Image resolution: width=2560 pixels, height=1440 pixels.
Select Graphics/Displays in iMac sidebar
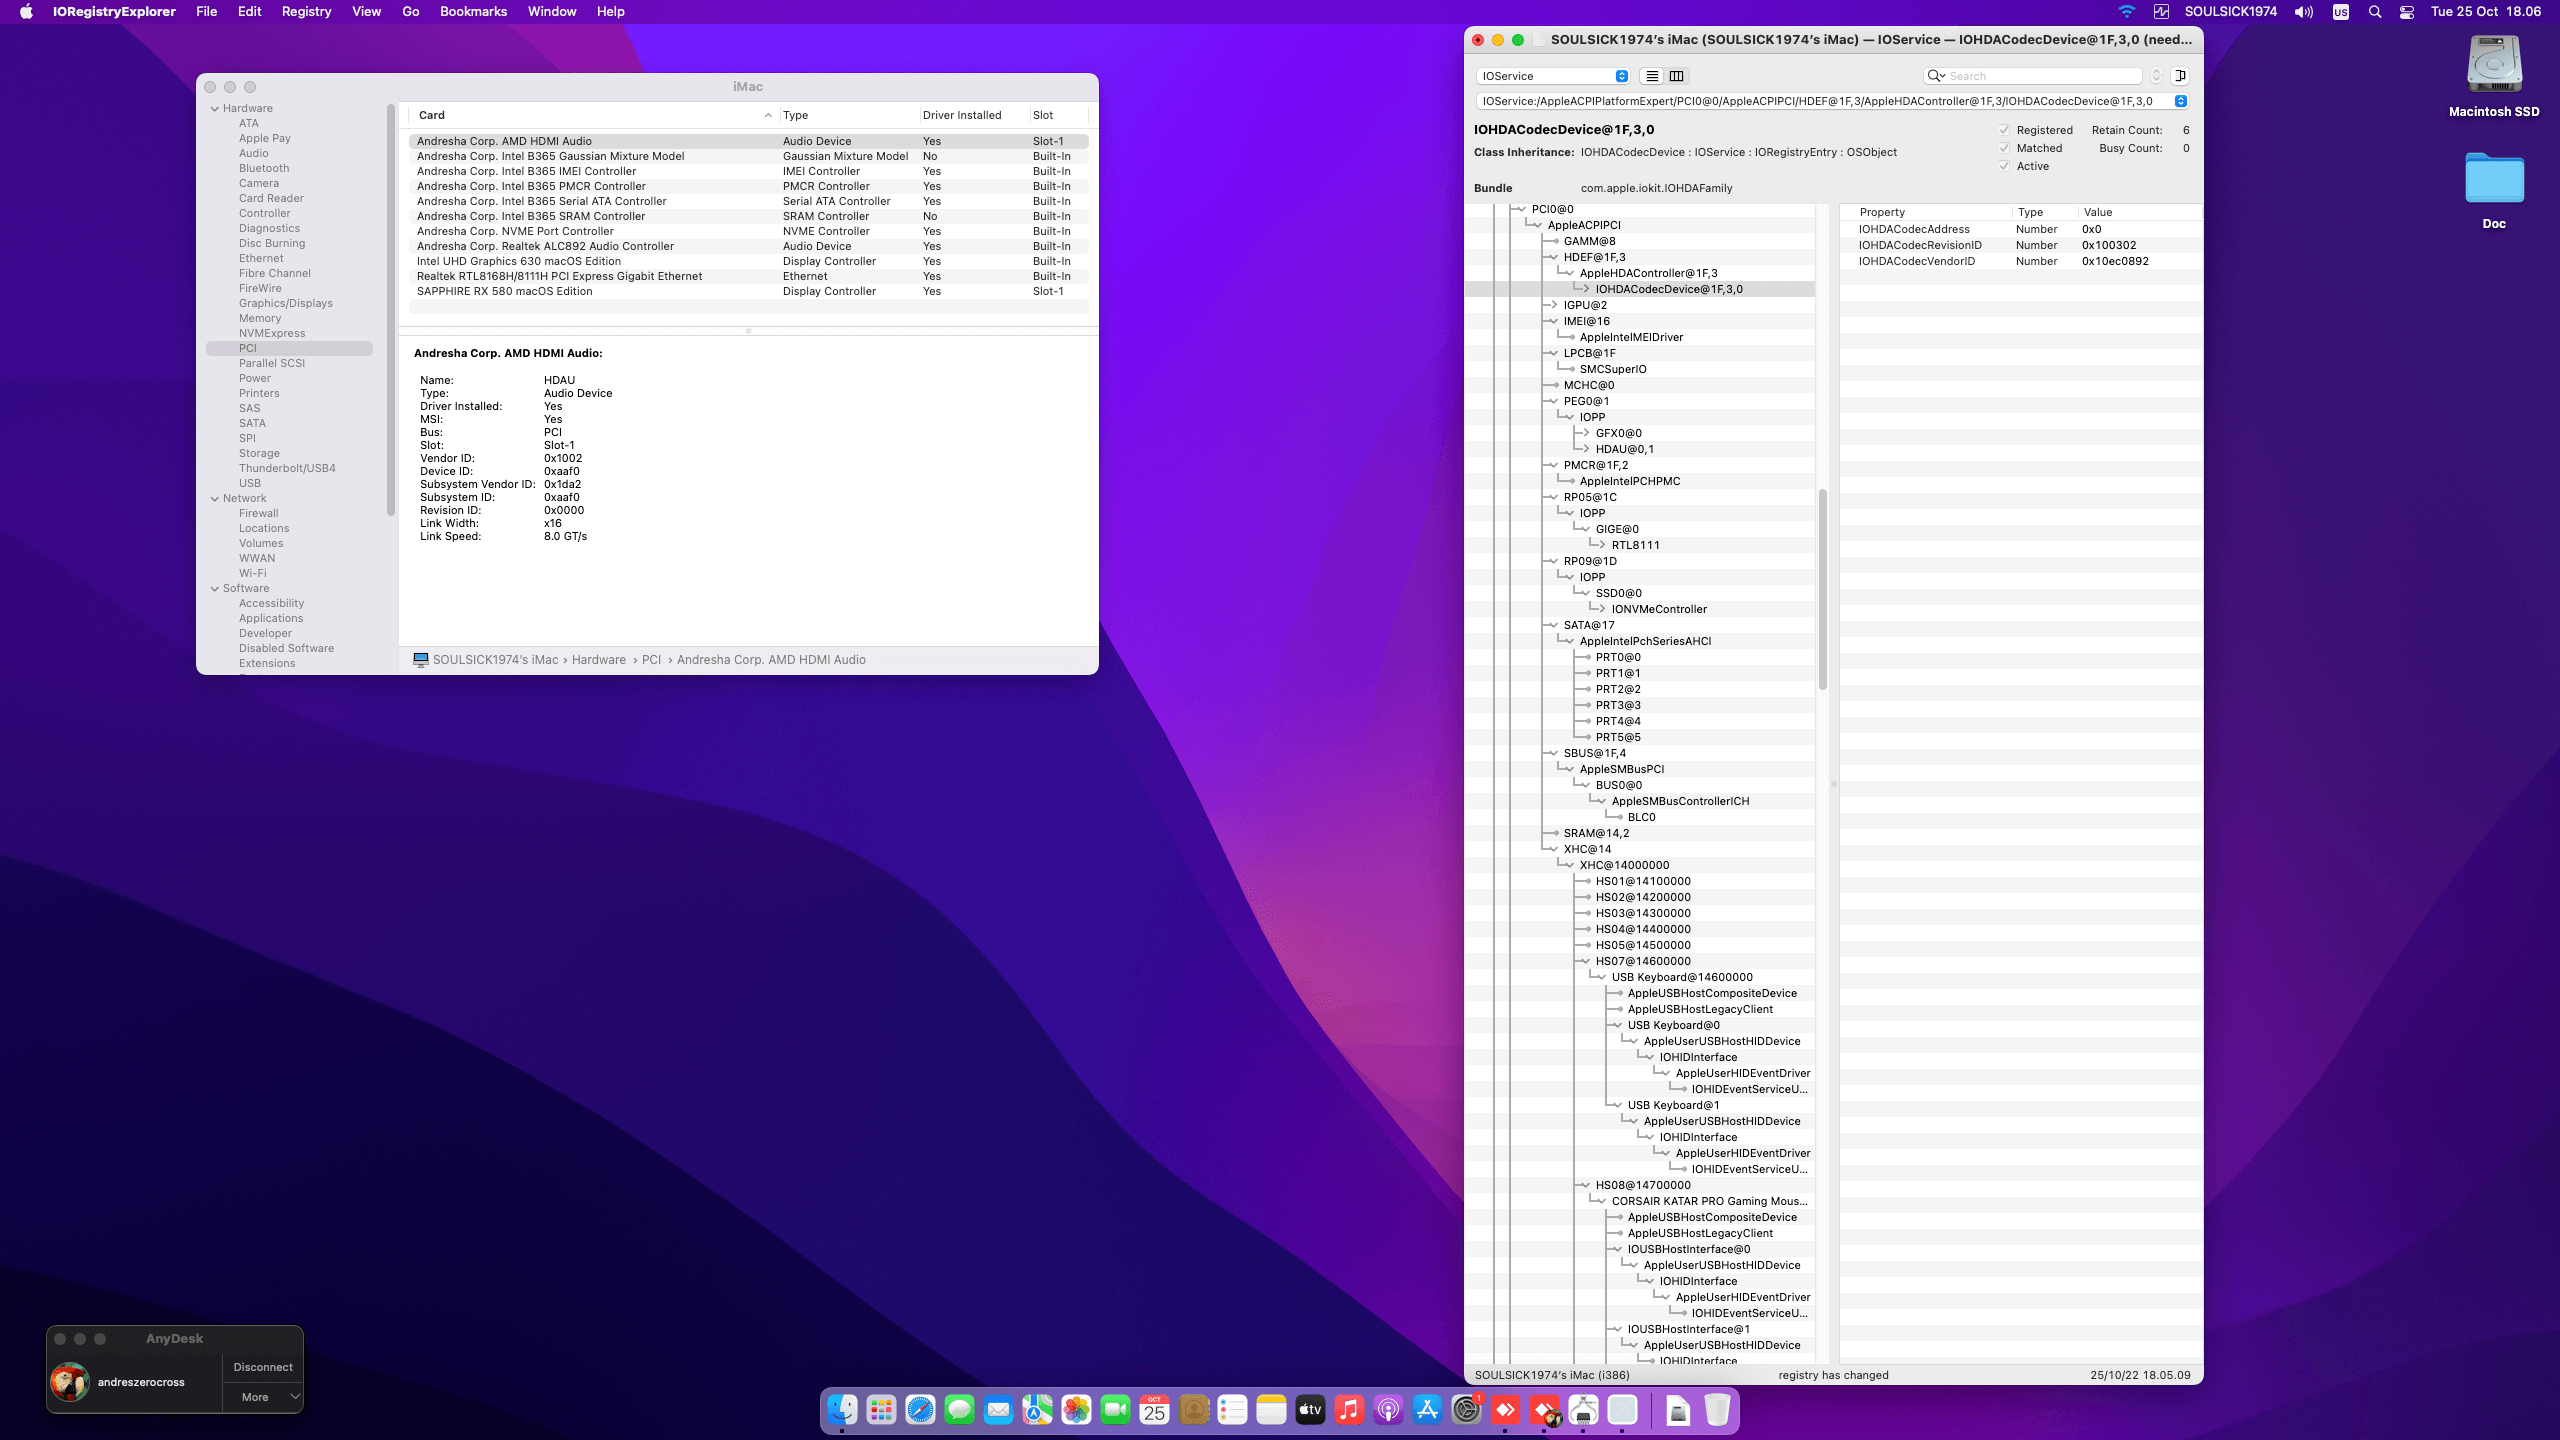pyautogui.click(x=286, y=303)
